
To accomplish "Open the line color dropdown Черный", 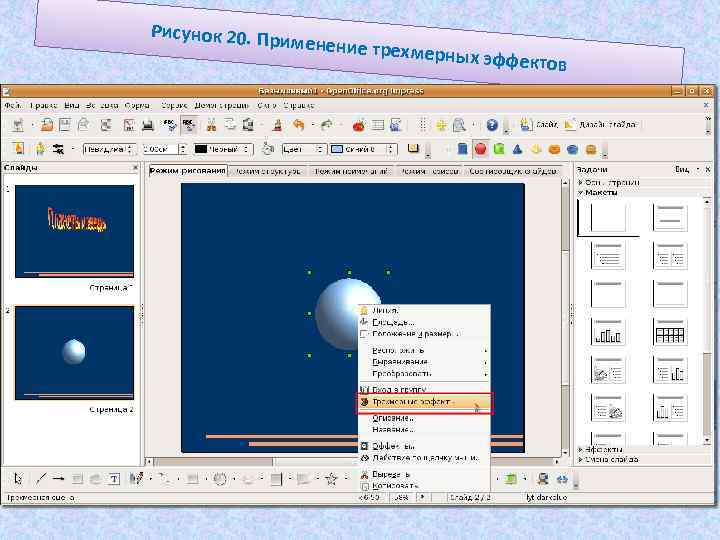I will [223, 149].
